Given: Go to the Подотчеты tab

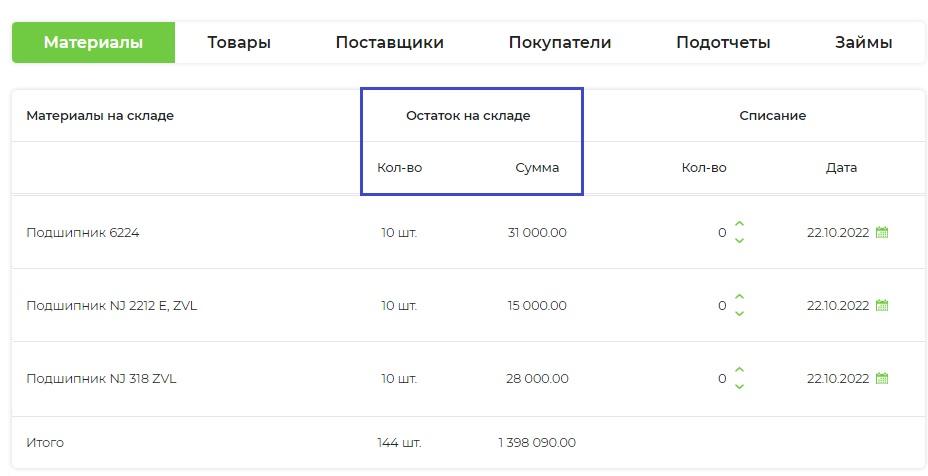Looking at the screenshot, I should click(723, 43).
